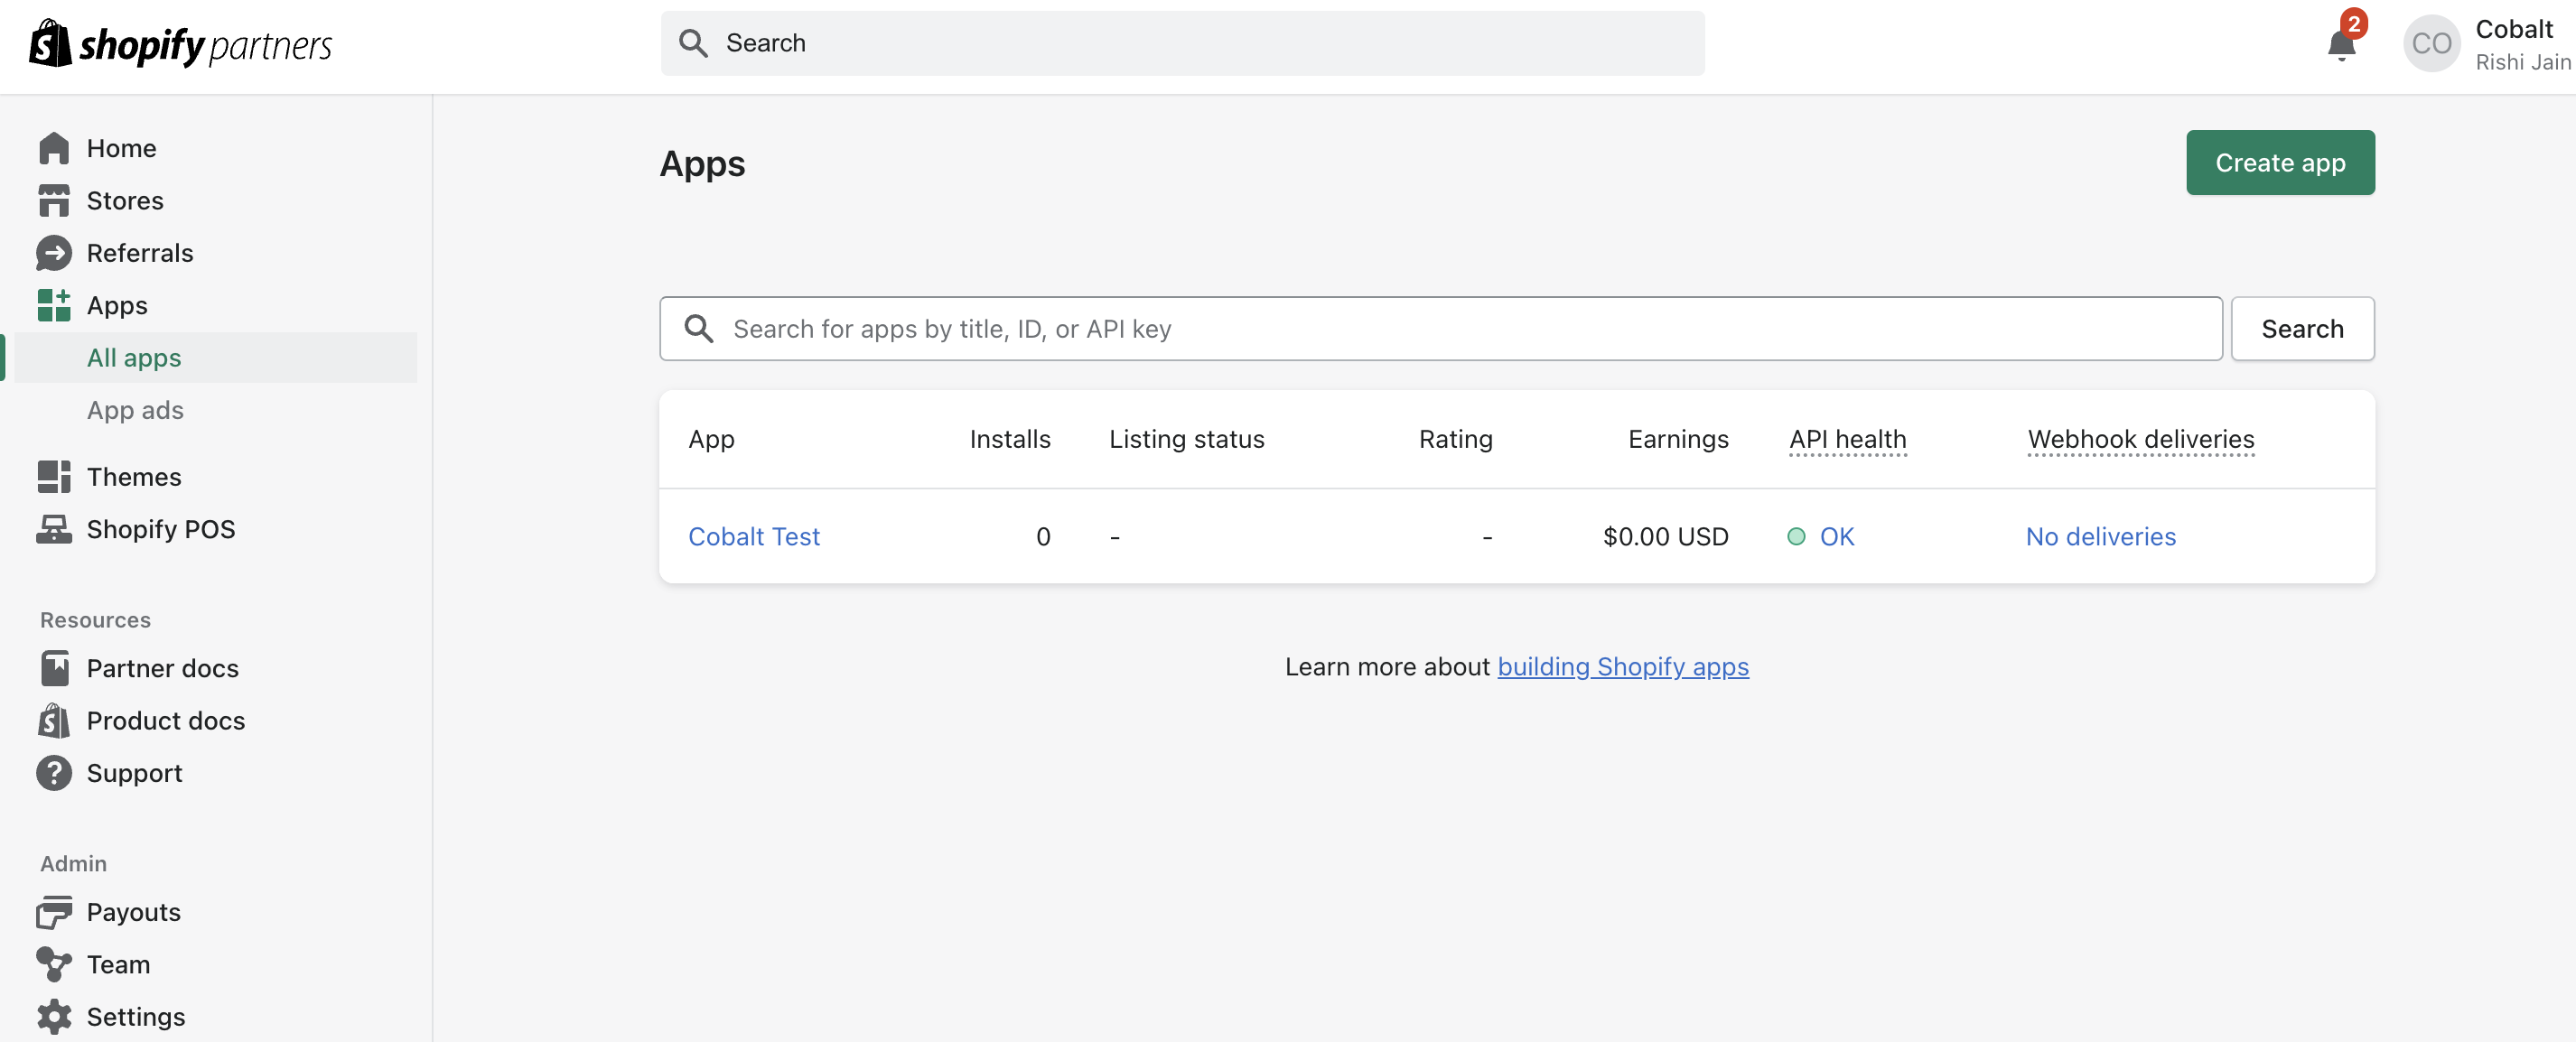Click the Referrals arrow icon
This screenshot has height=1042, width=2576.
click(x=54, y=253)
